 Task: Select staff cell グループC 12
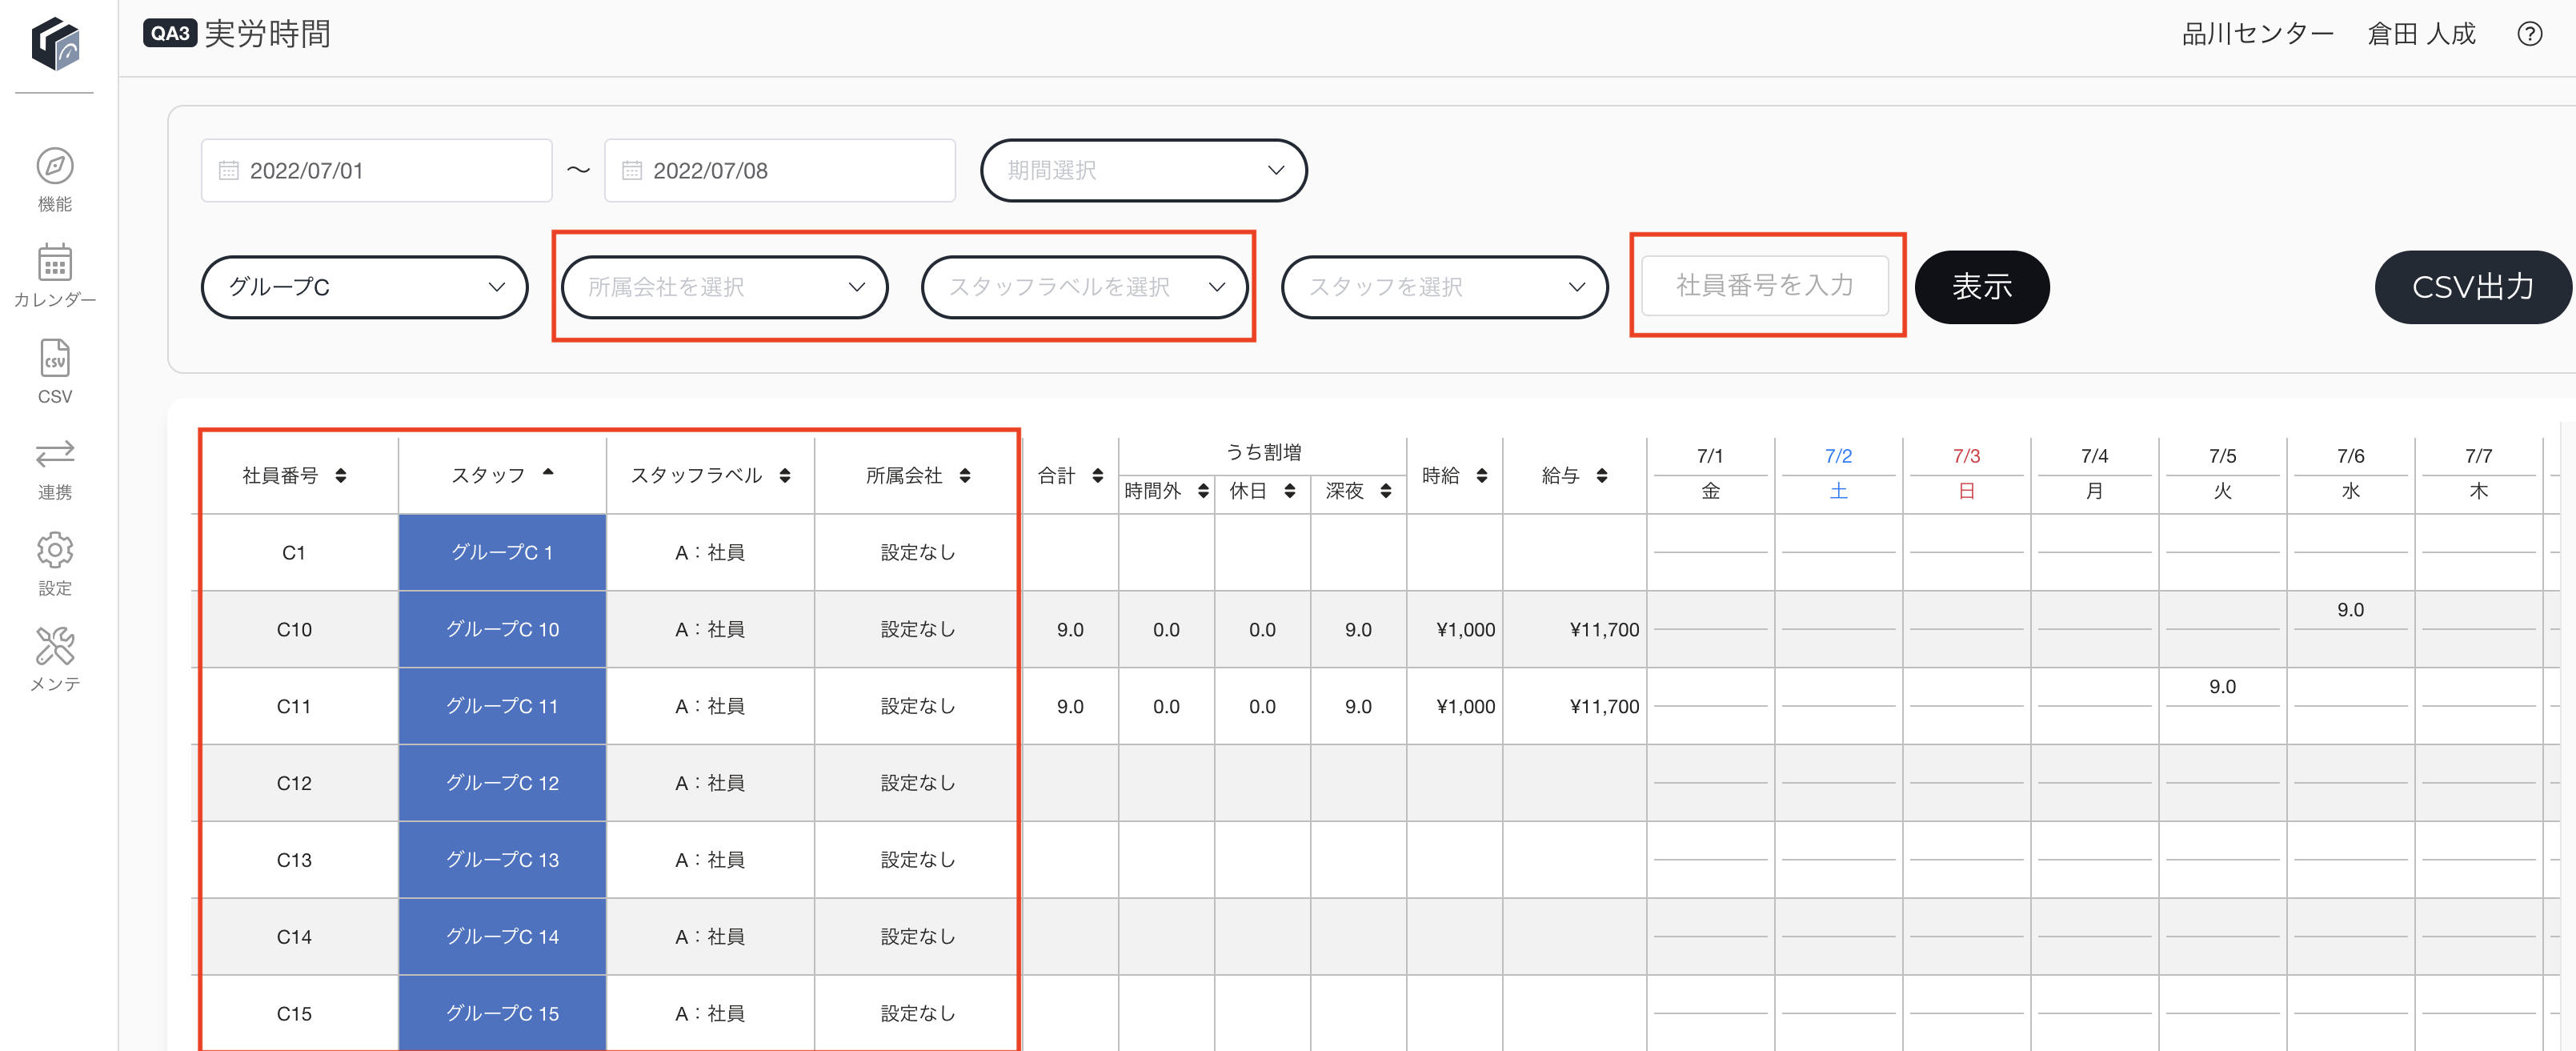click(502, 783)
